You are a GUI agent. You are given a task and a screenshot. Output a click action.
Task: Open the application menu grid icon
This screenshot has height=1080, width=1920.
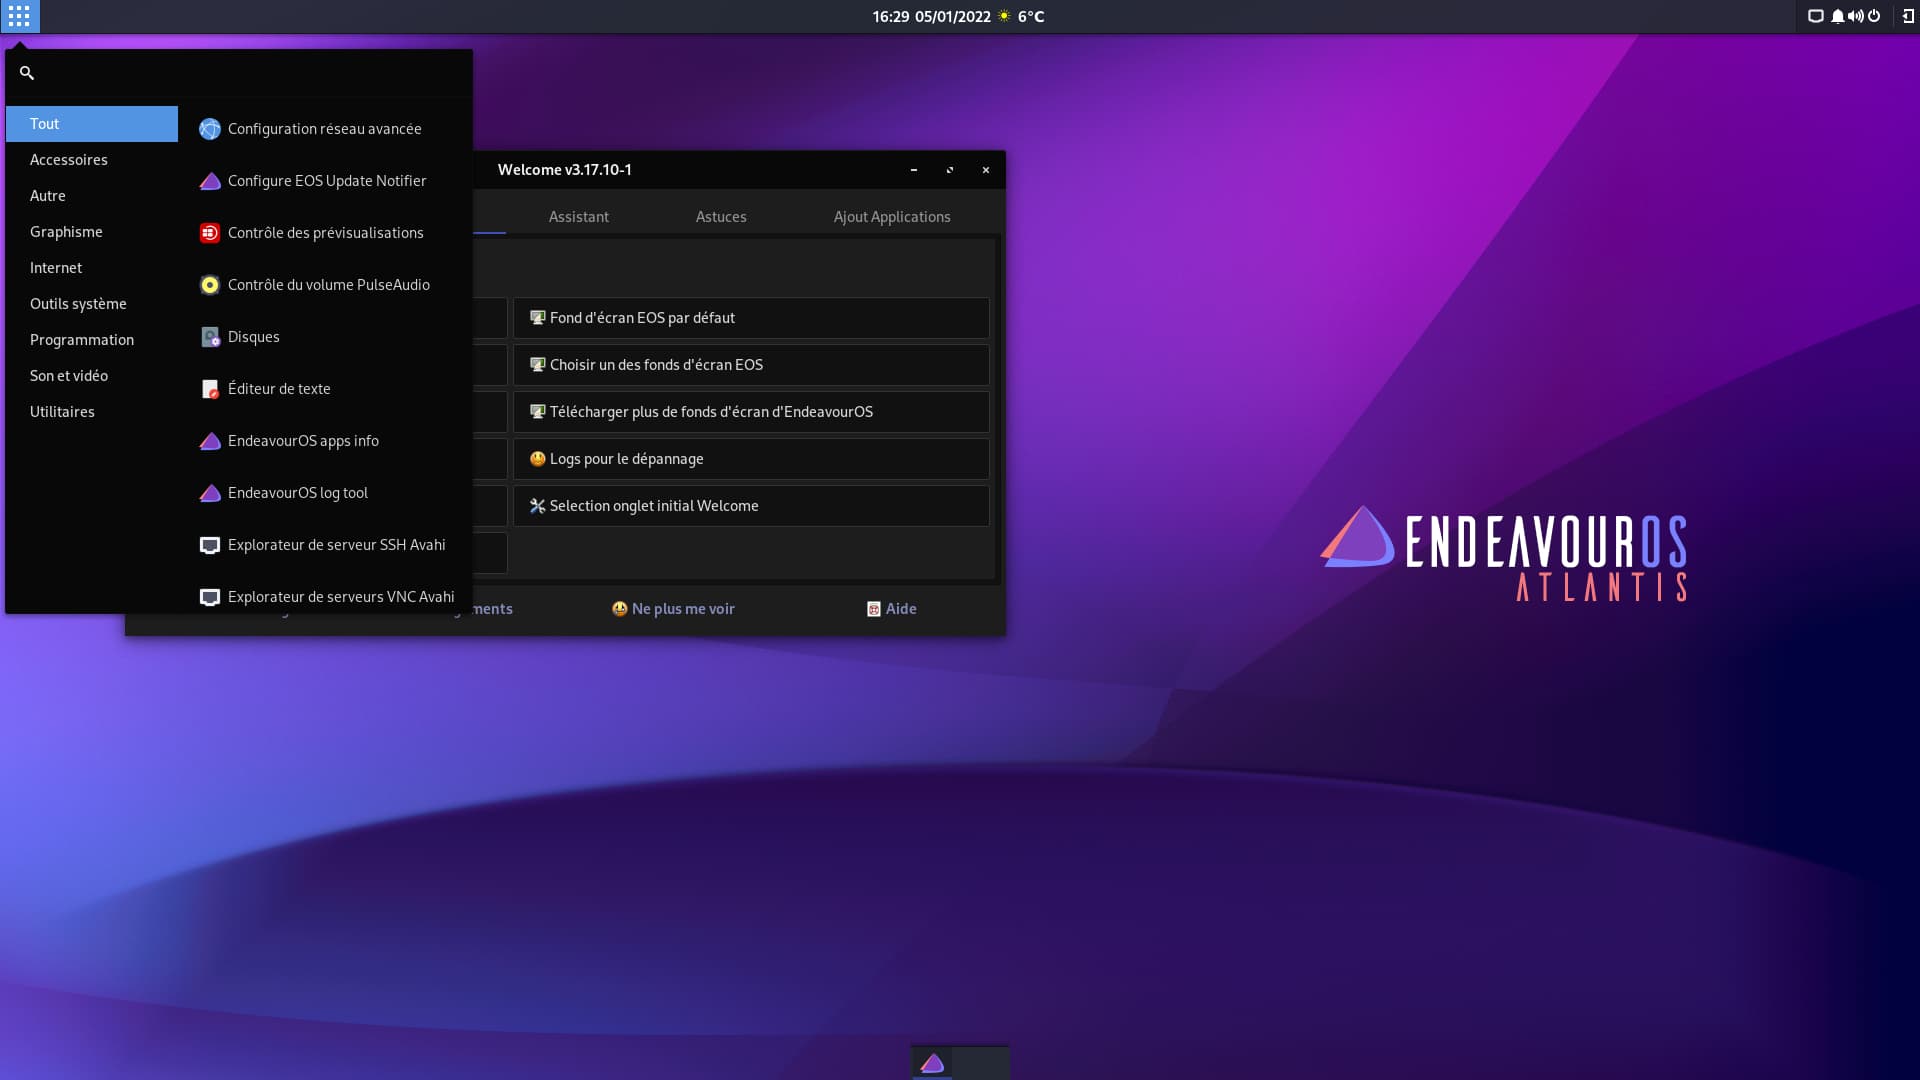tap(19, 16)
